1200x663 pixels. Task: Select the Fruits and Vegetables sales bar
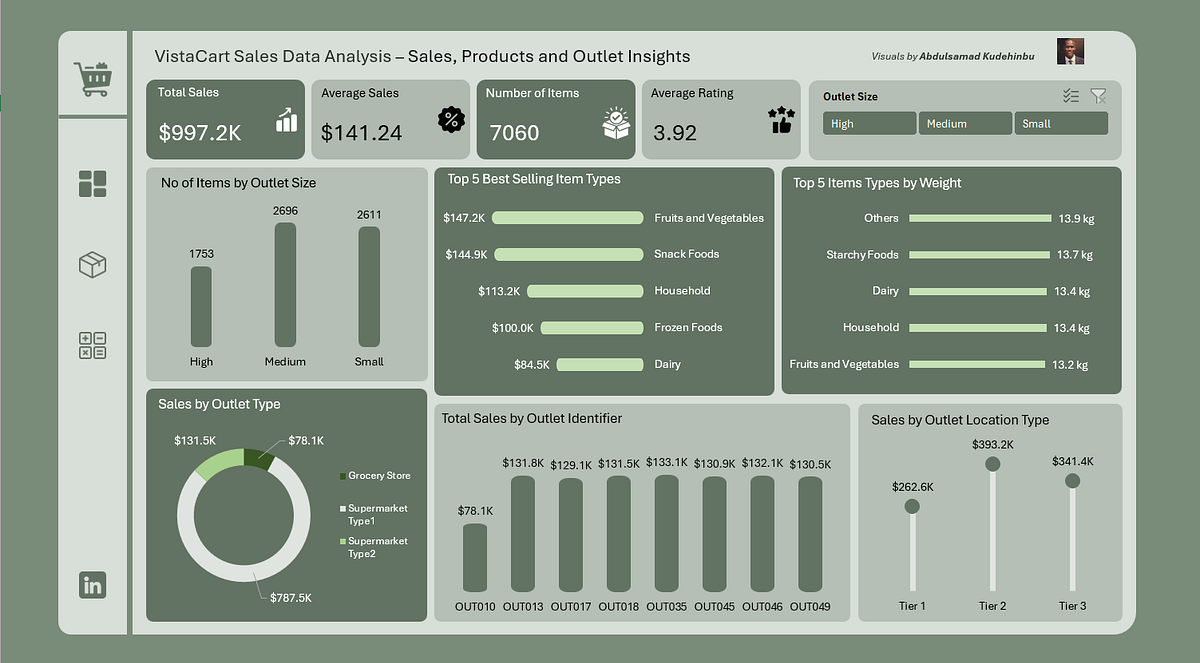coord(567,218)
